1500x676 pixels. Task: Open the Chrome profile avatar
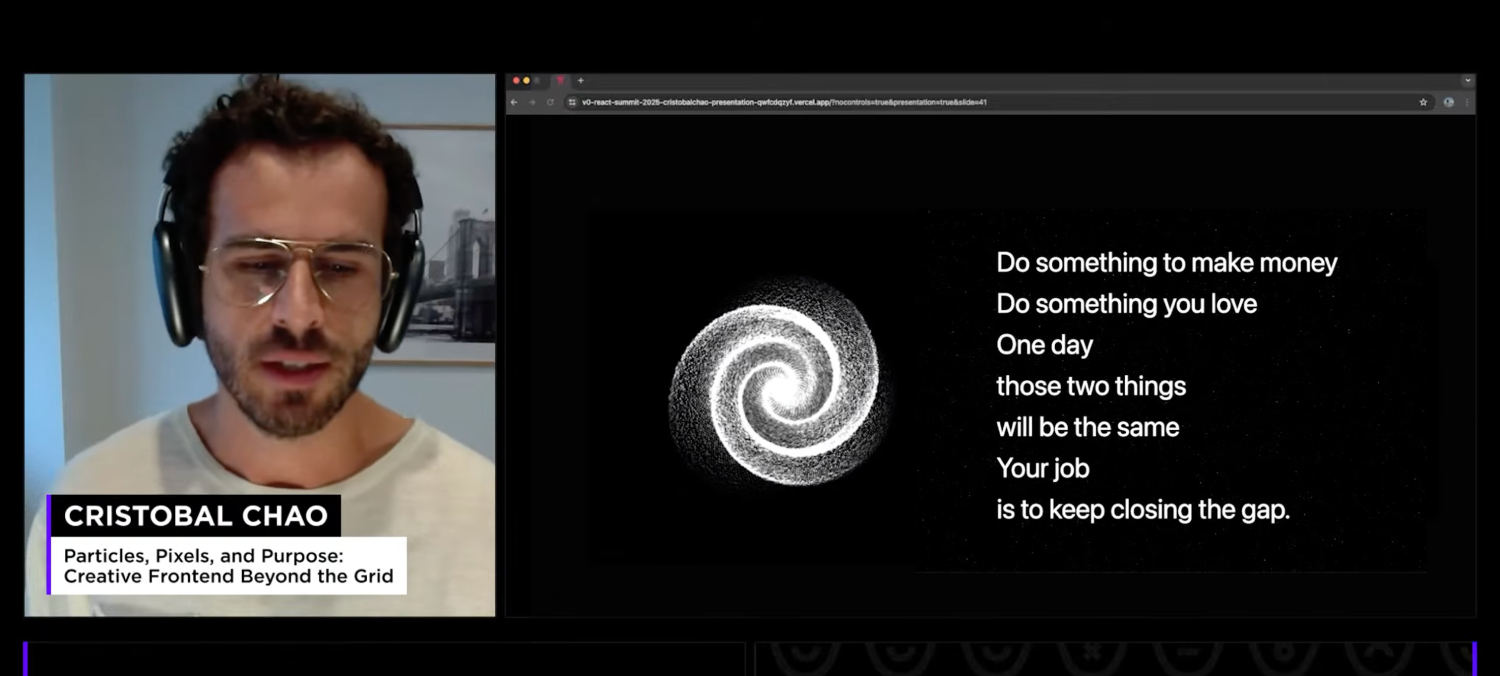1448,102
